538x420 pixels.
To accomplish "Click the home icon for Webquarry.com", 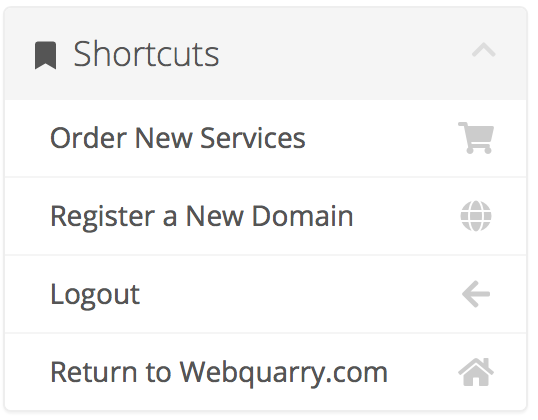I will coord(476,372).
